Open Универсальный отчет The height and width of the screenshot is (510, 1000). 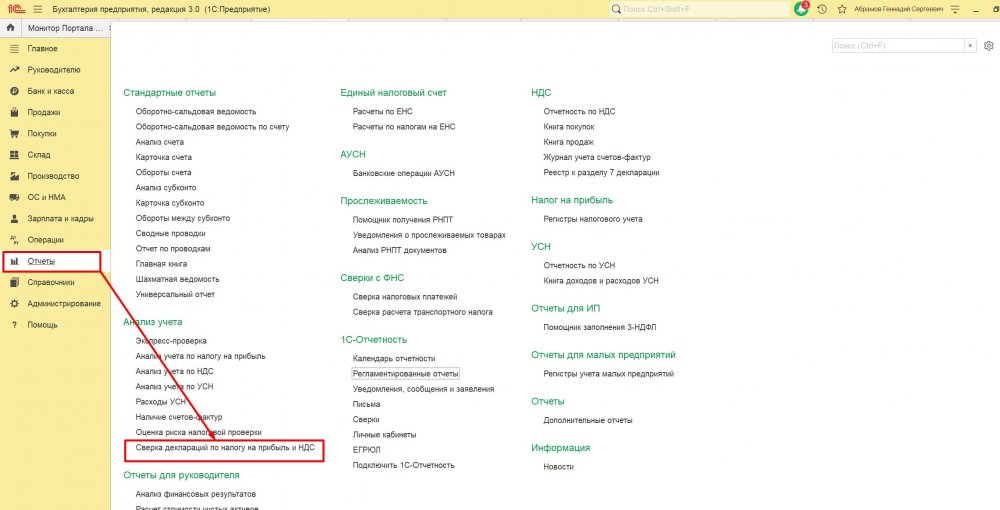click(x=175, y=294)
